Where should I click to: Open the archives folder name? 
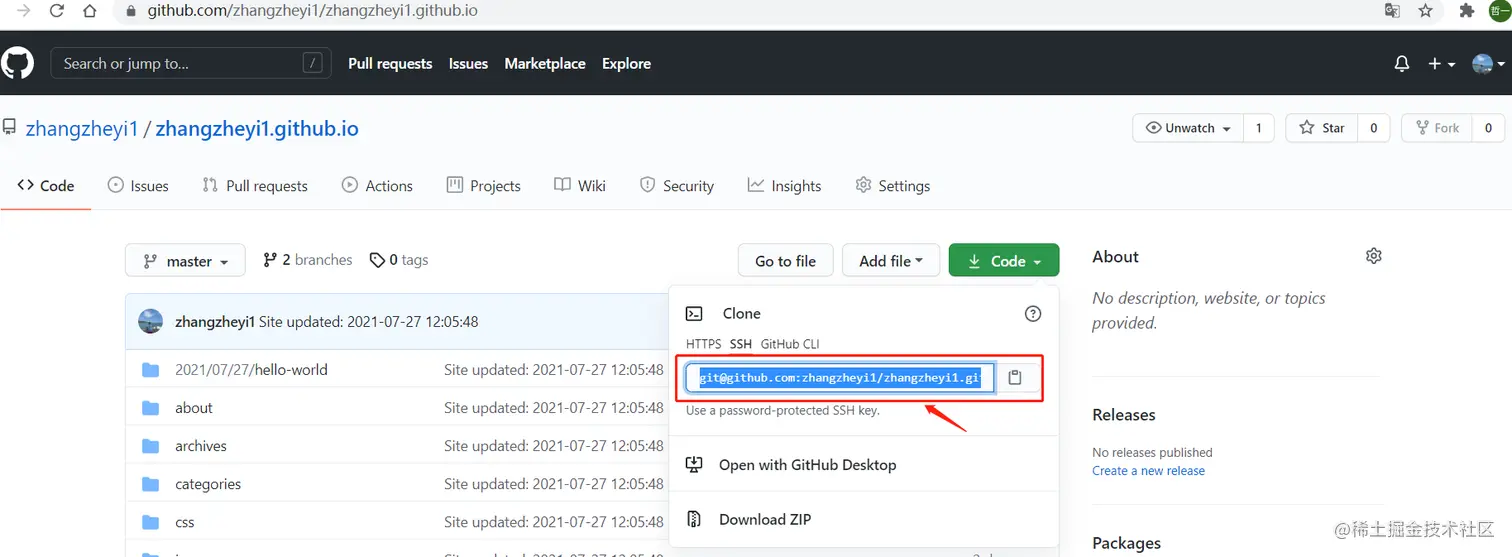point(201,446)
